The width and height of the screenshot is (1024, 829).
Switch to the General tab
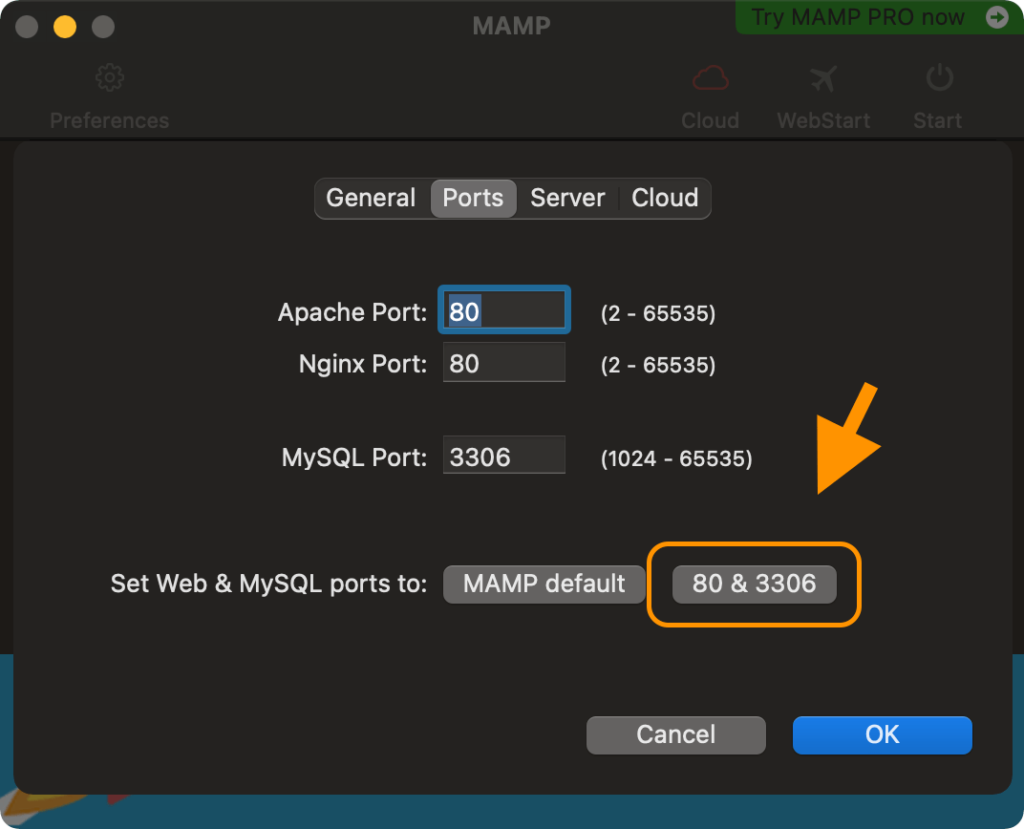point(371,198)
